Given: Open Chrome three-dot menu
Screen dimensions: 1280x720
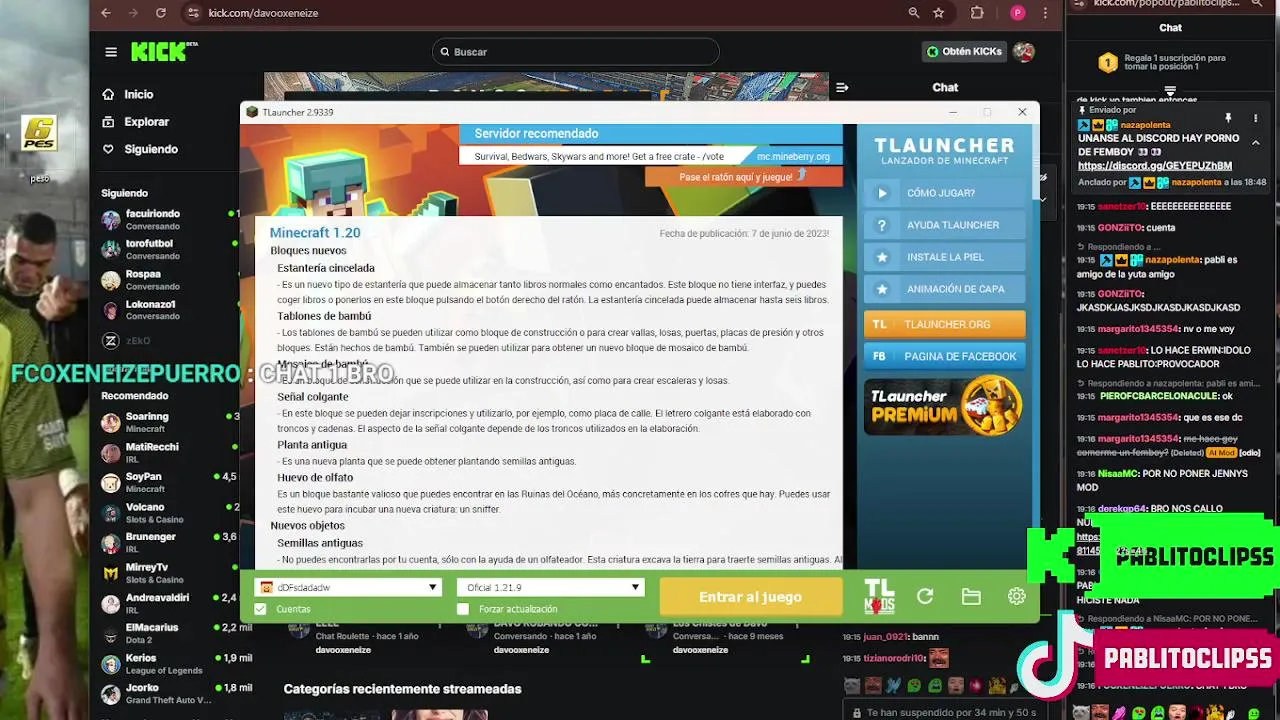Looking at the screenshot, I should 1045,13.
